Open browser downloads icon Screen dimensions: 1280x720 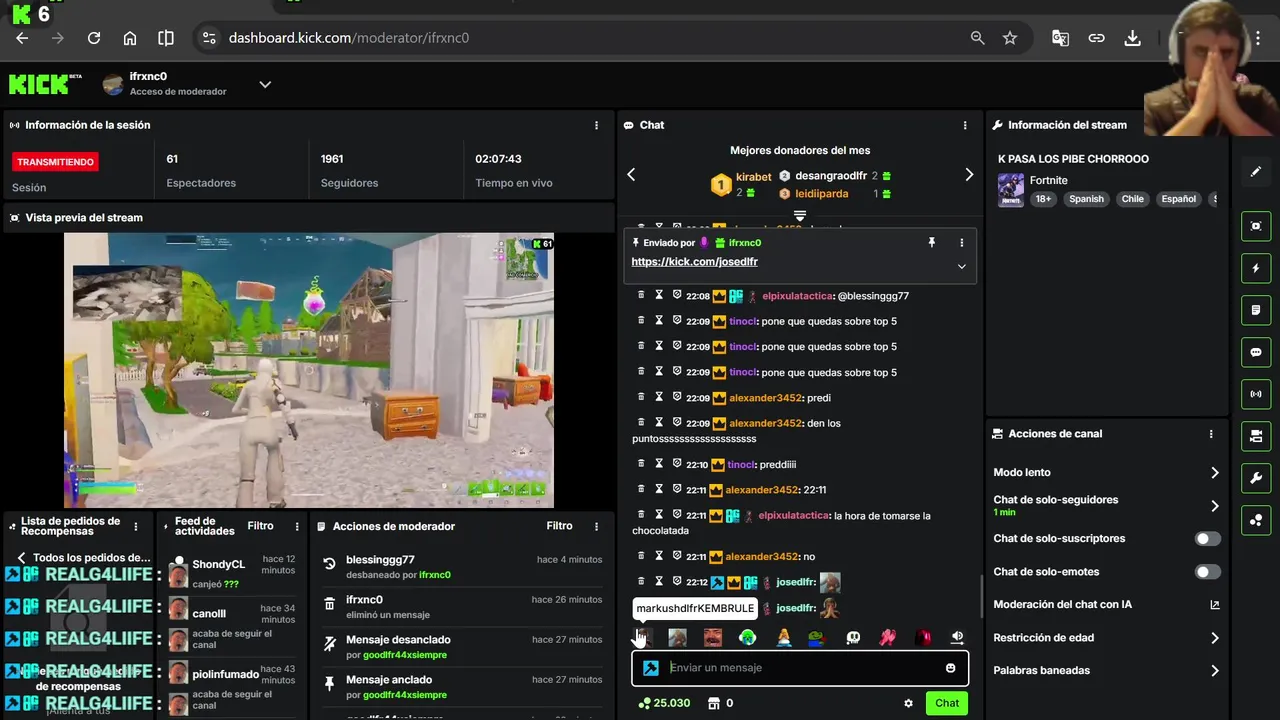tap(1132, 38)
